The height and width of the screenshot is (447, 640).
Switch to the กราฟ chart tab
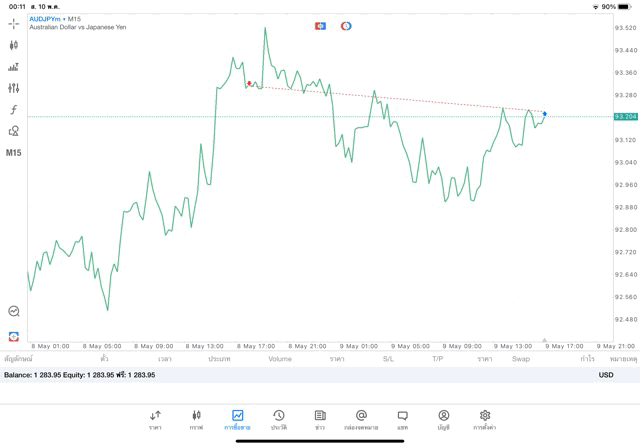pos(196,419)
